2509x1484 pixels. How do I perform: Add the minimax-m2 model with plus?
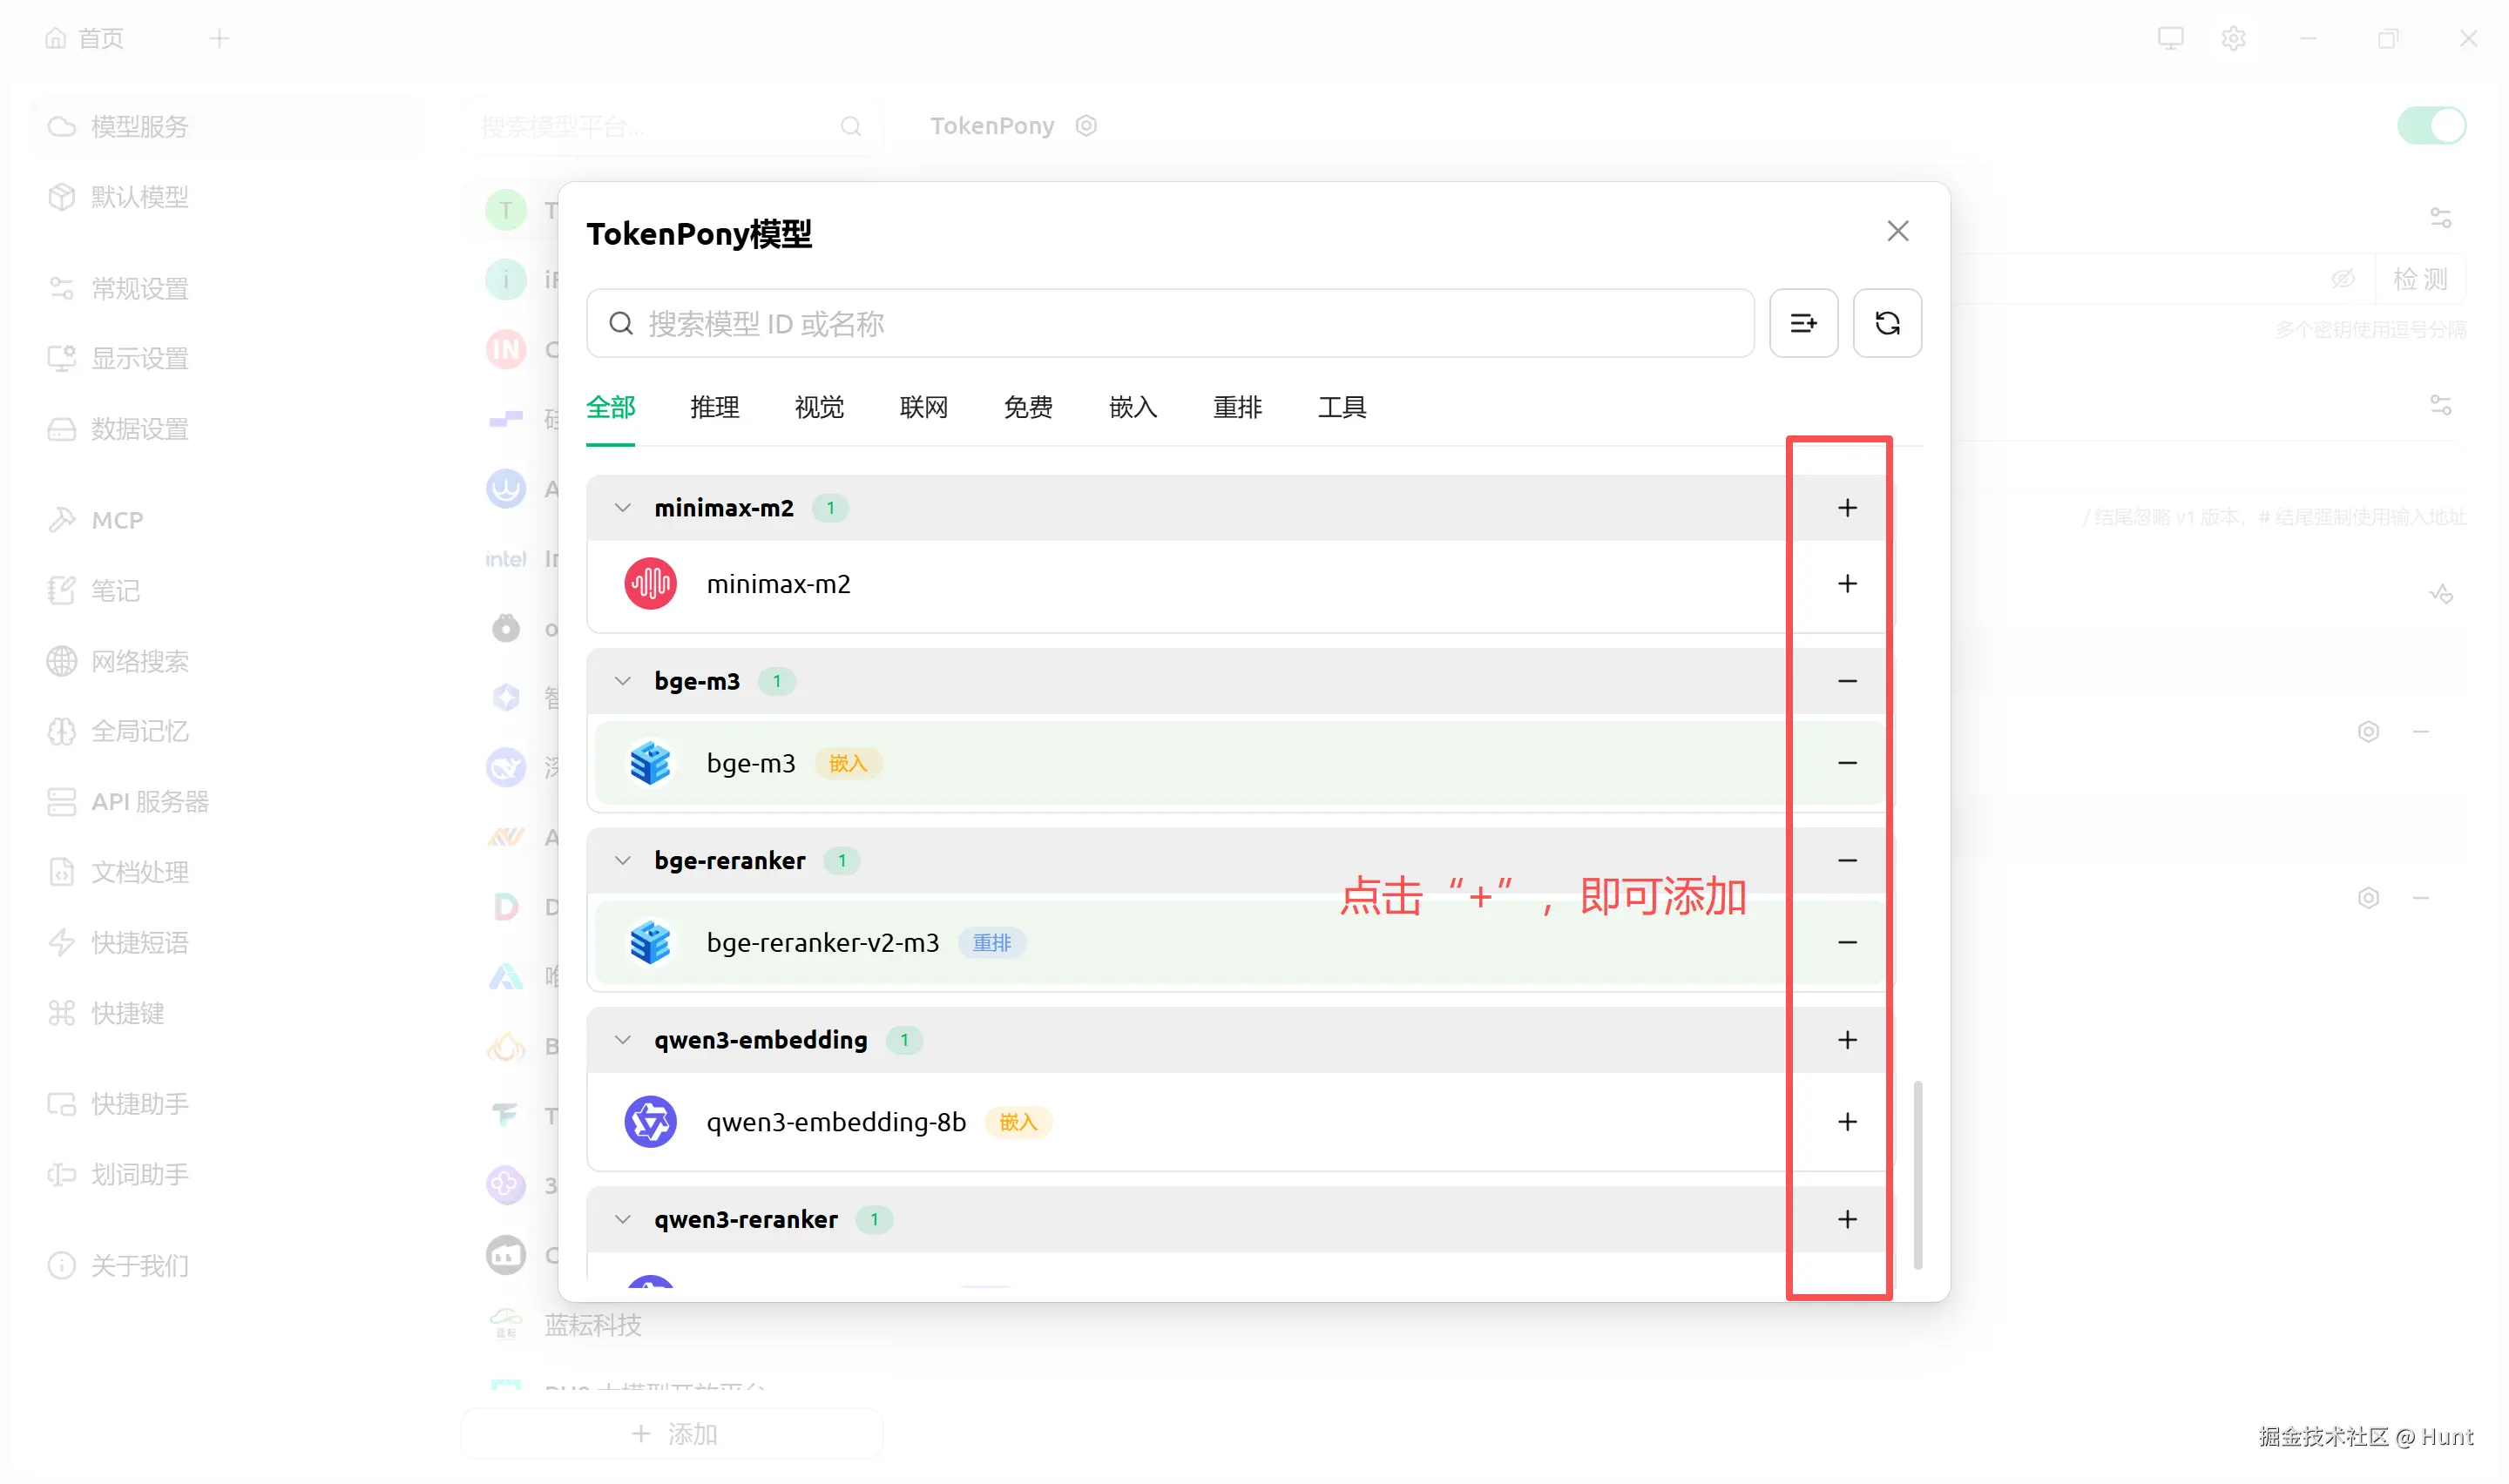click(x=1846, y=584)
